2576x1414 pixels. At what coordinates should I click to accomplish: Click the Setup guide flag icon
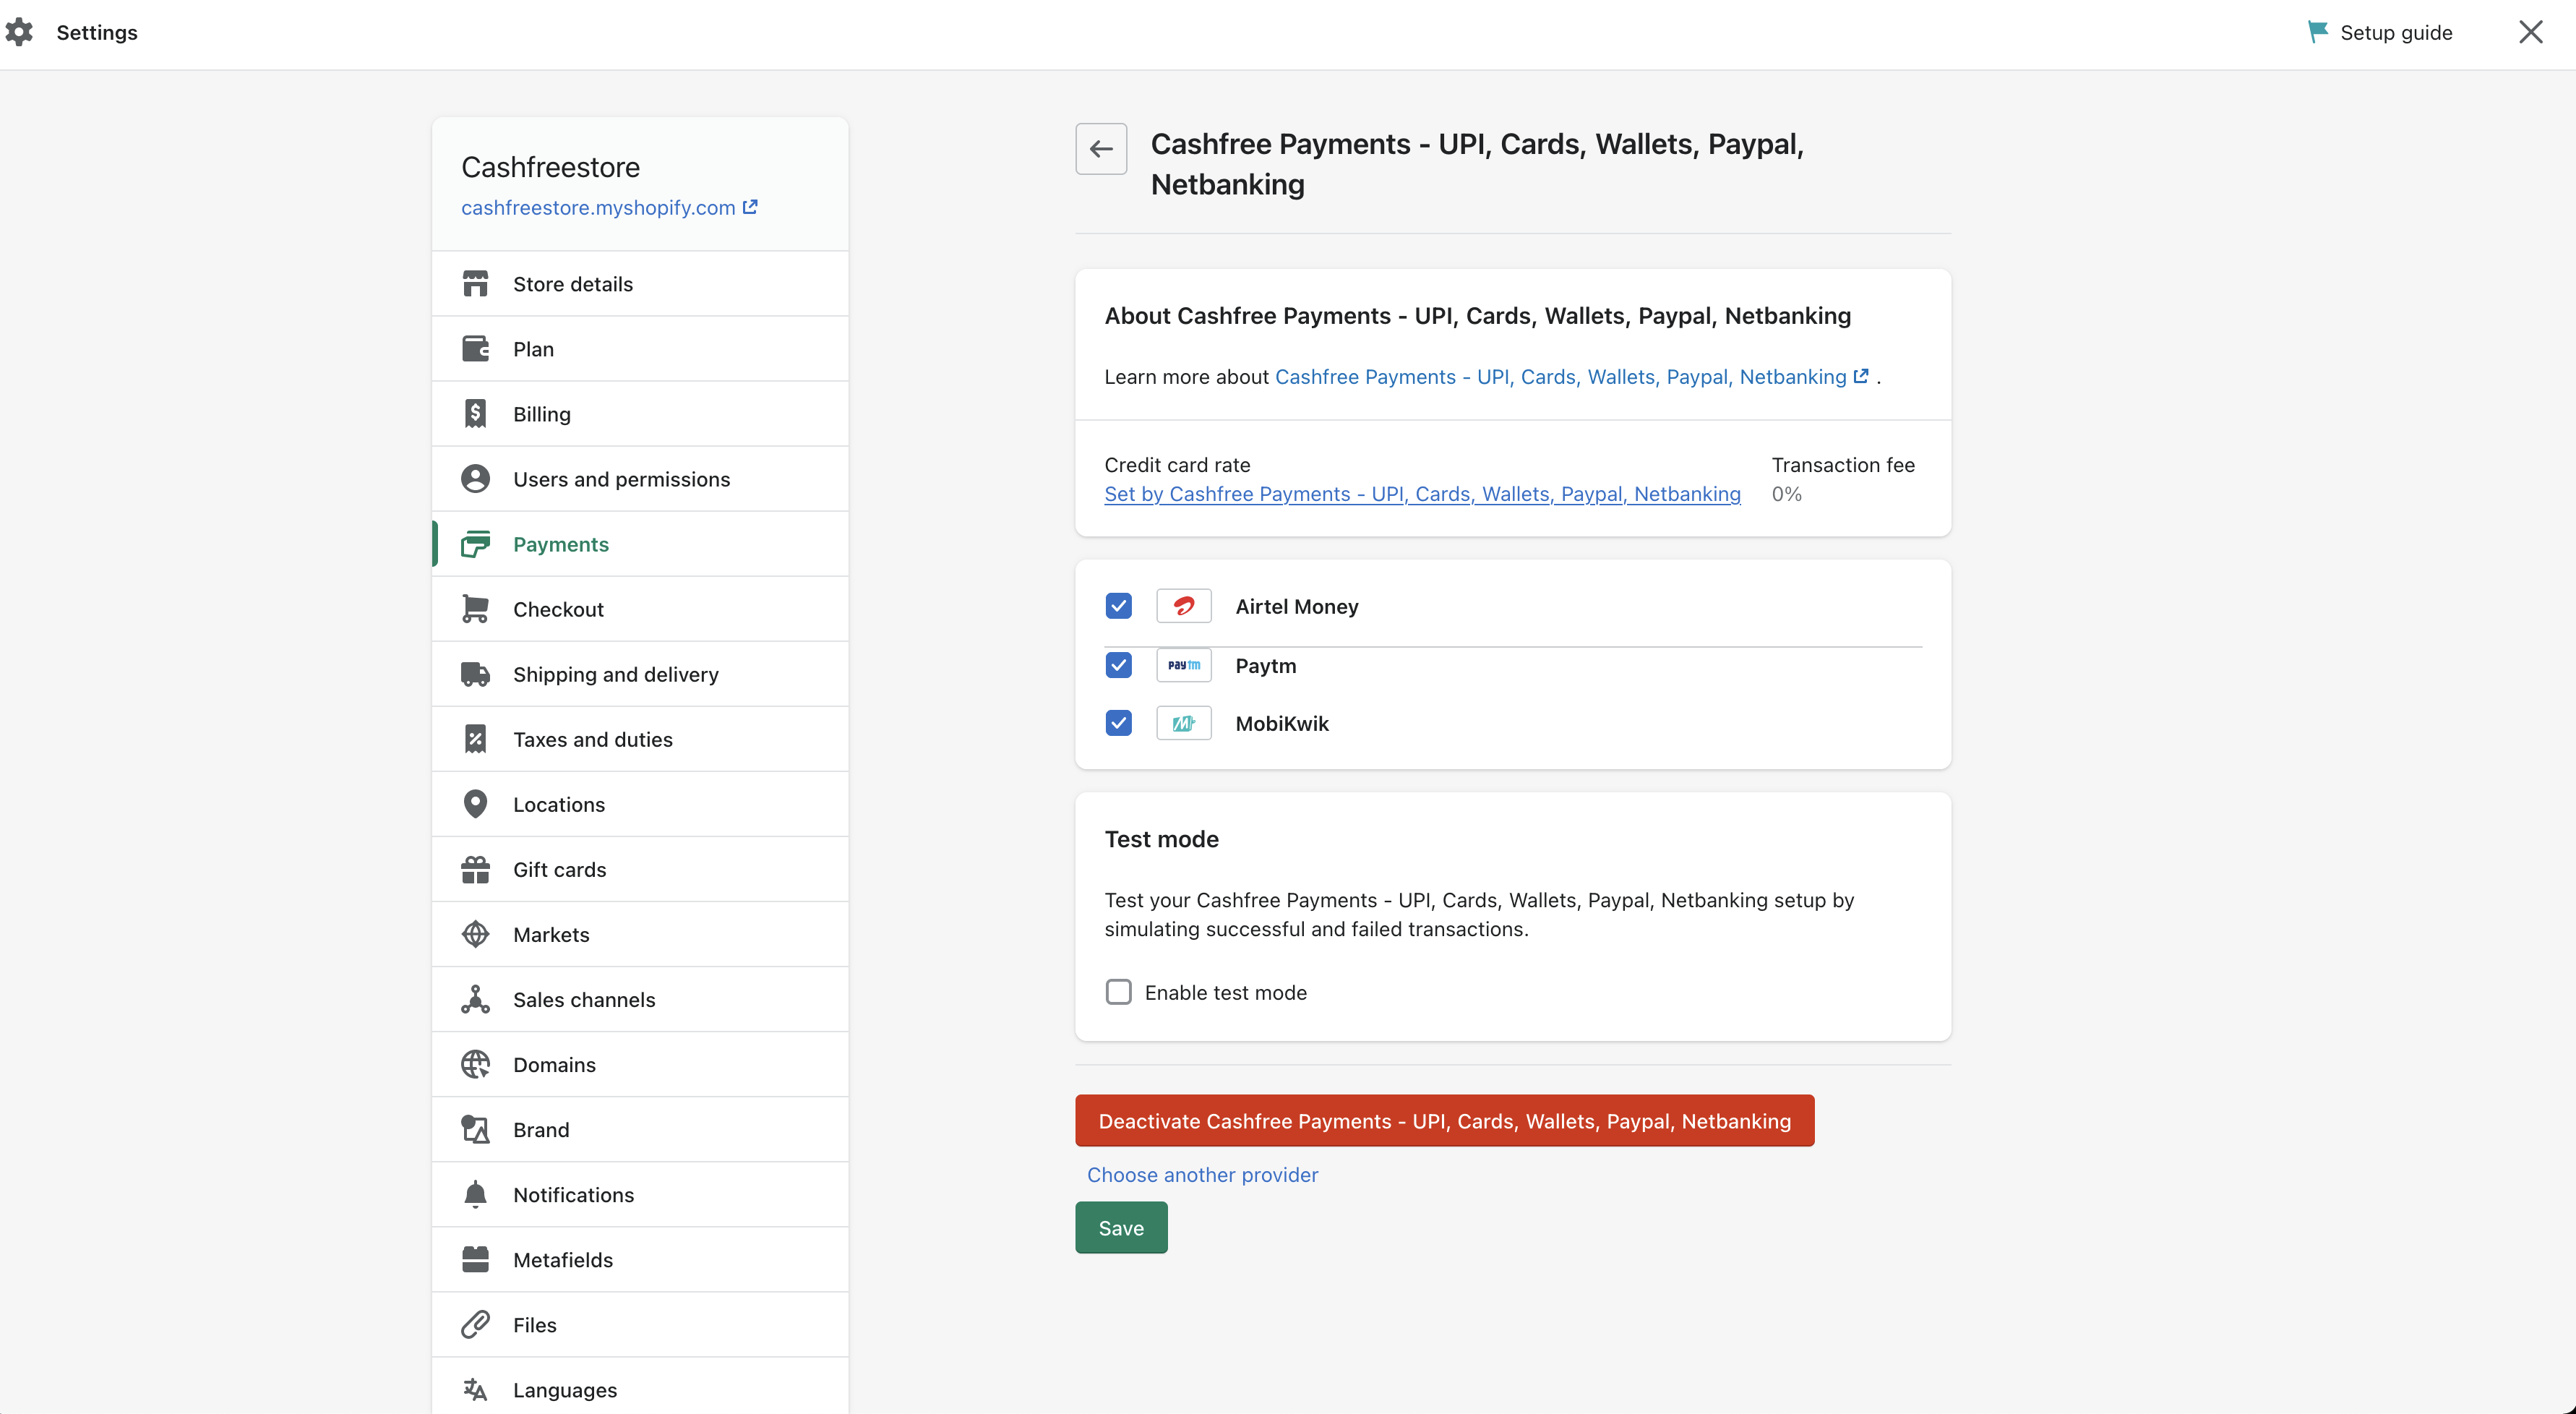[2317, 32]
